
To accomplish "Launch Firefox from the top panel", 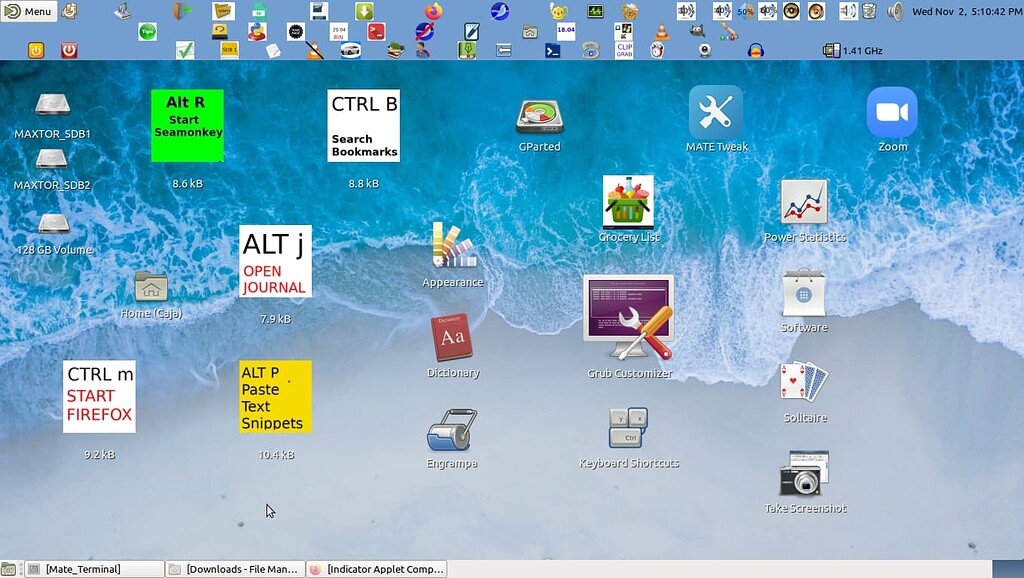I will tap(432, 11).
